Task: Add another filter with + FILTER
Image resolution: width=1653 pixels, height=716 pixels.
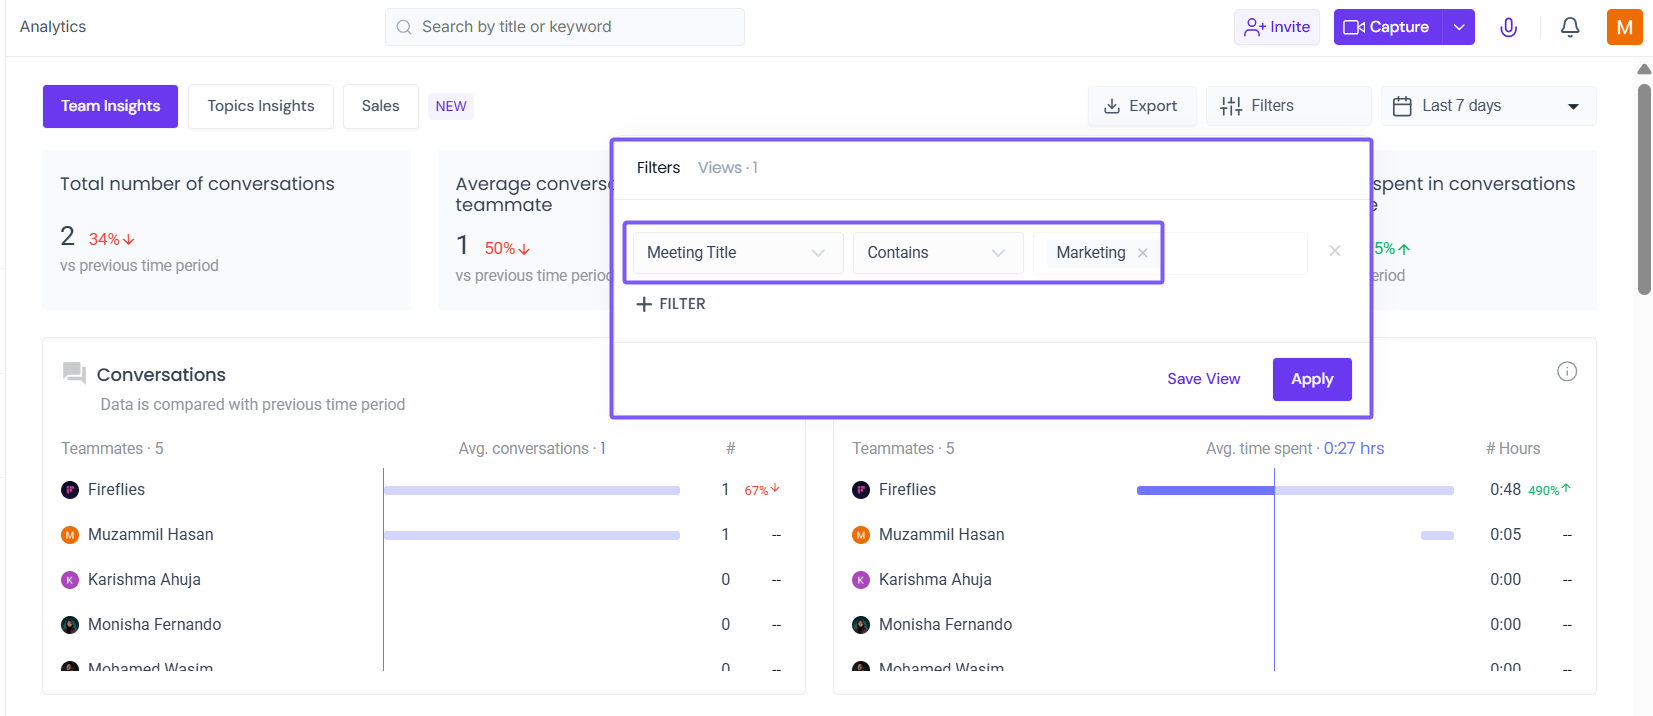Action: (671, 304)
